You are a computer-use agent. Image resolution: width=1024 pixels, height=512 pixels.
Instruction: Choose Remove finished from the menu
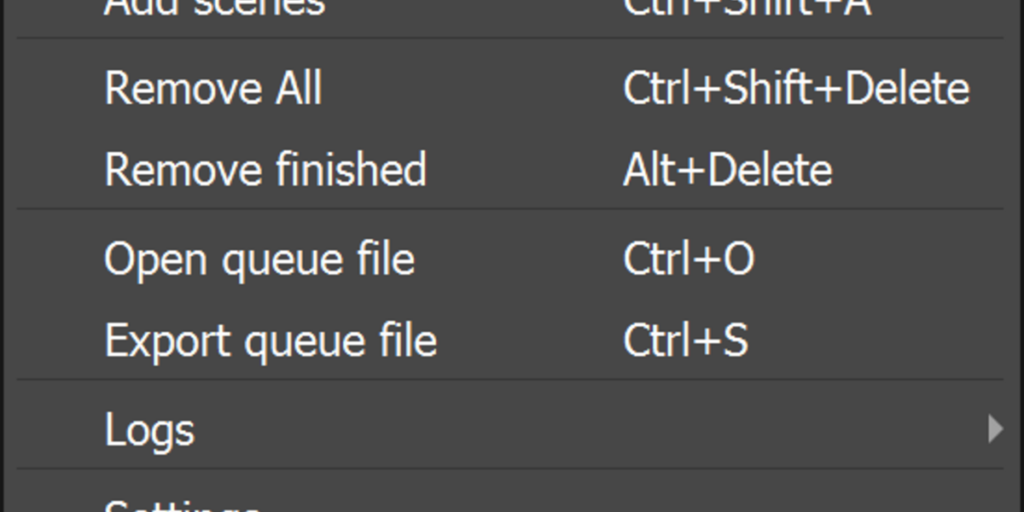pos(509,169)
